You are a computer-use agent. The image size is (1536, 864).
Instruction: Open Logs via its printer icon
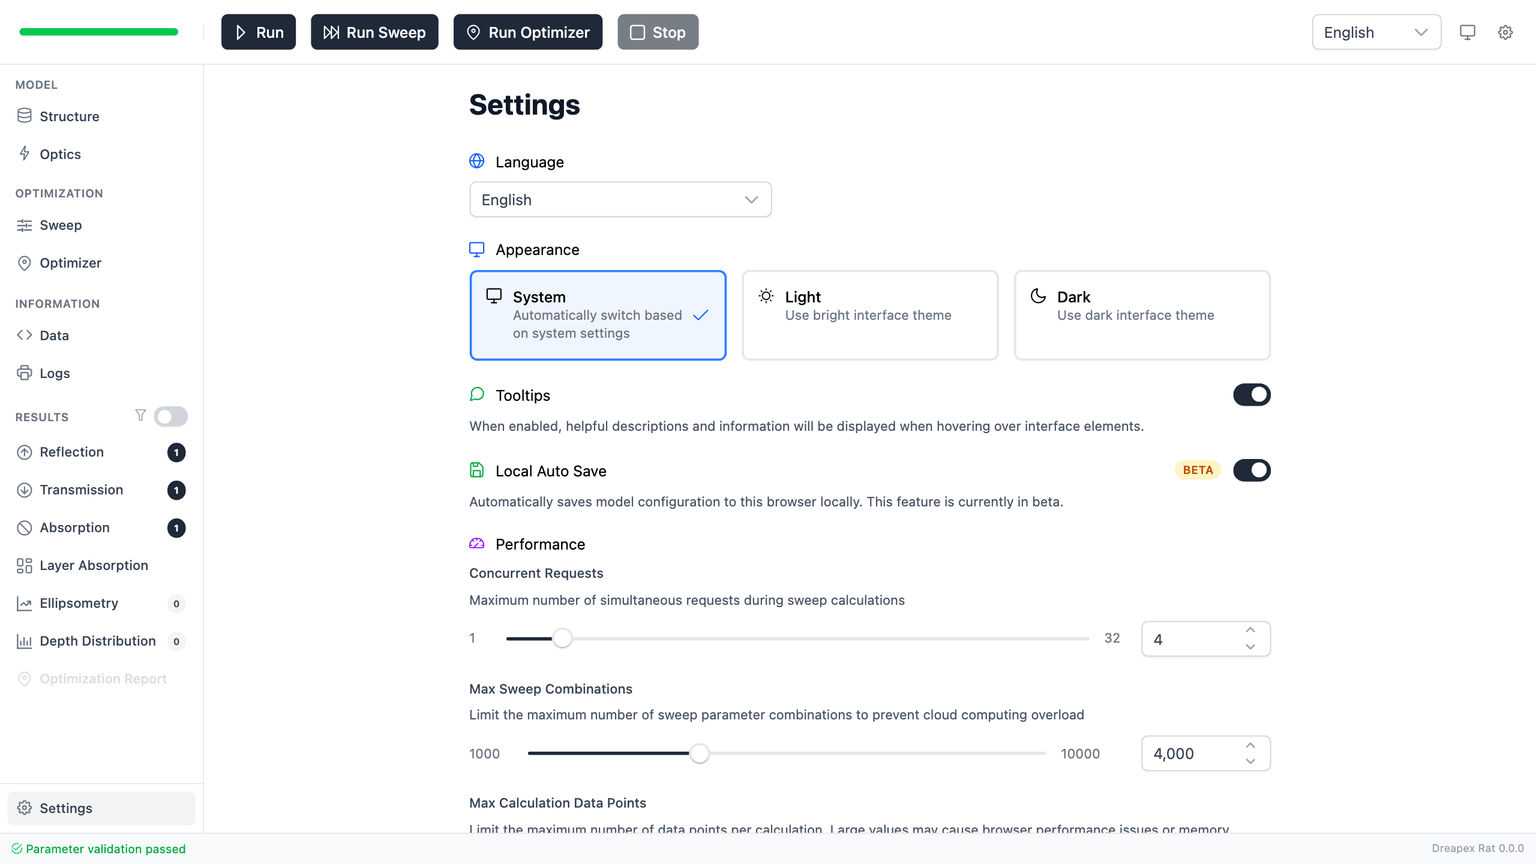pos(24,373)
